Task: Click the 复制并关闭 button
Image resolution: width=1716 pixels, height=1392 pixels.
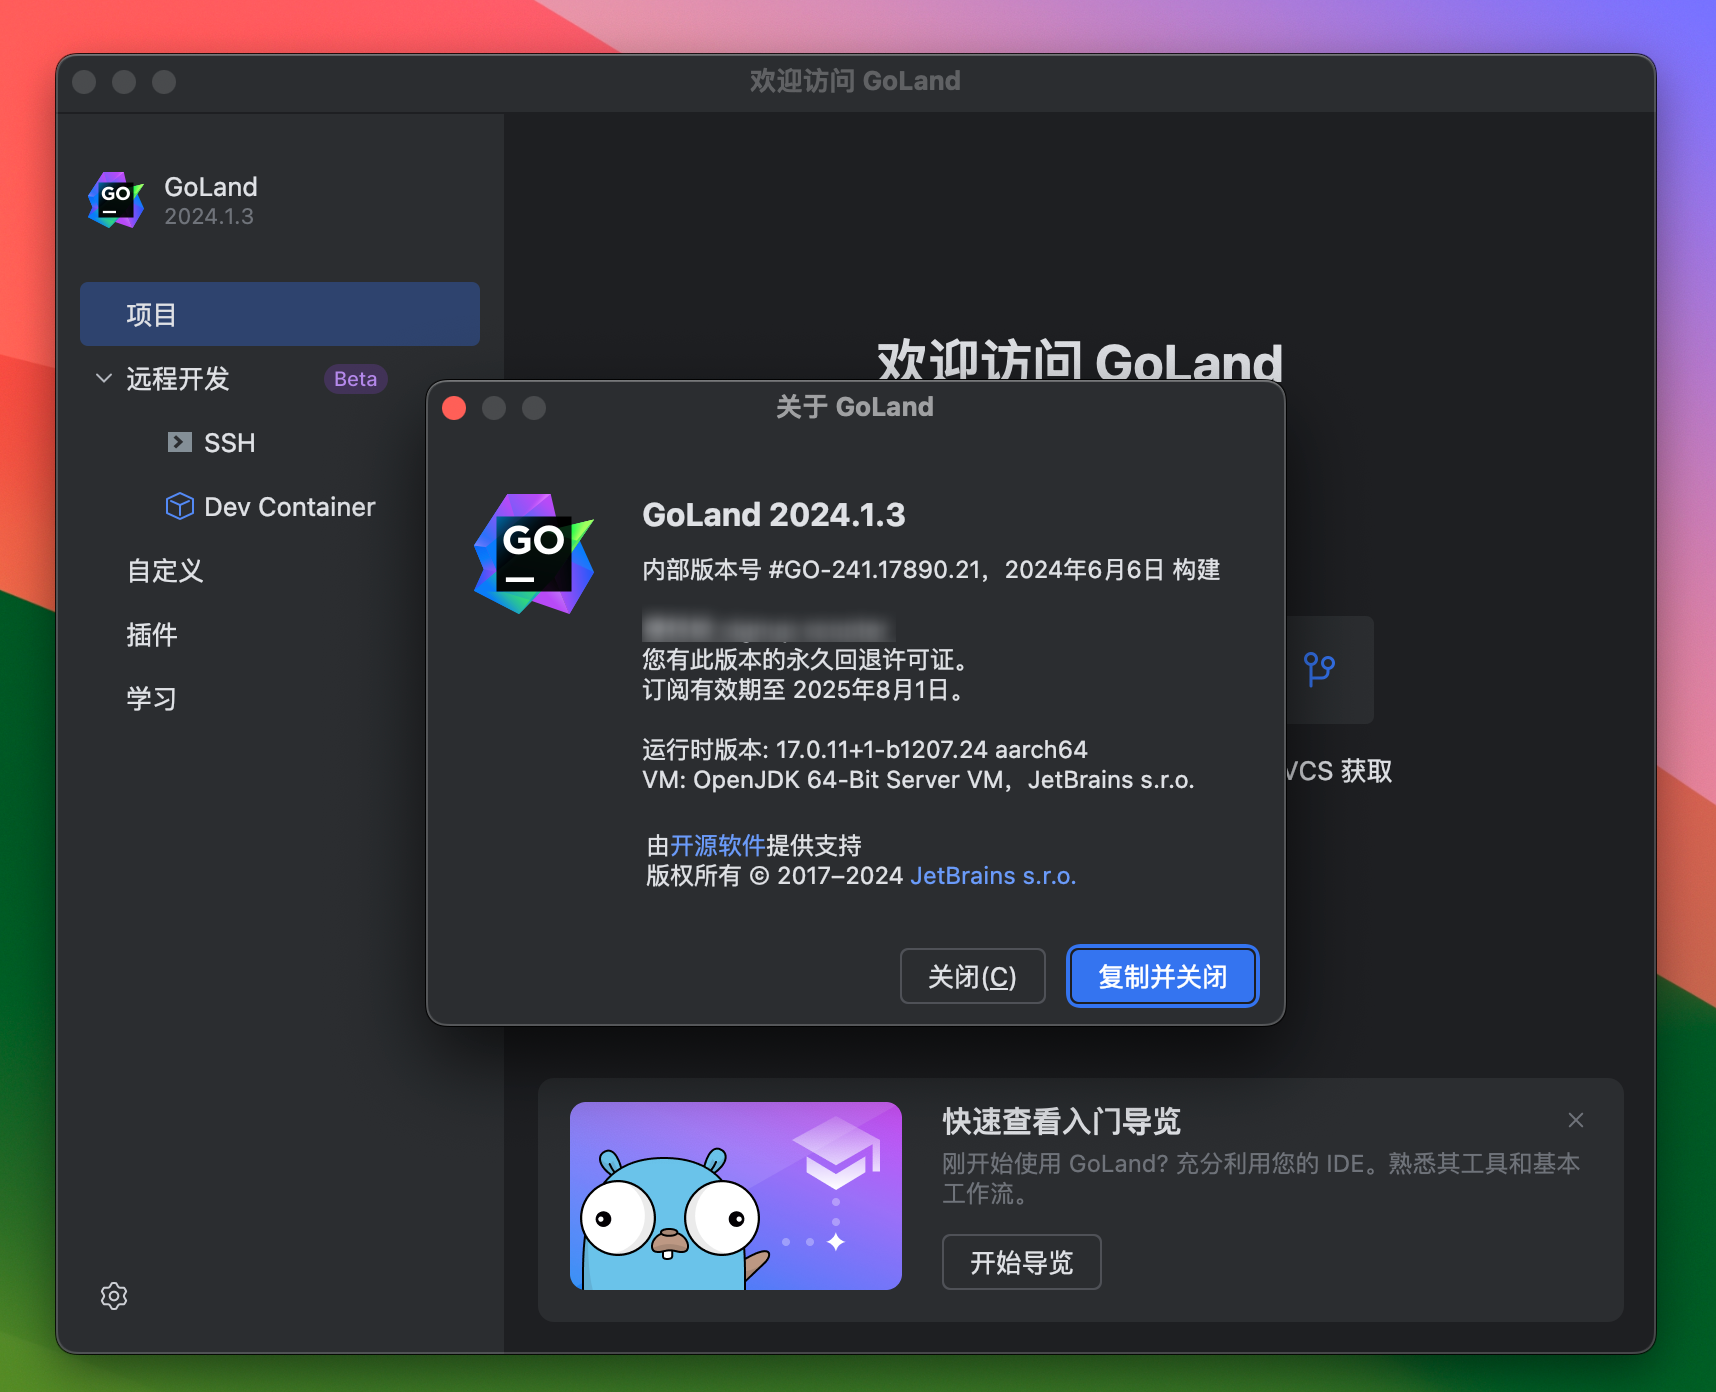Action: pyautogui.click(x=1162, y=976)
